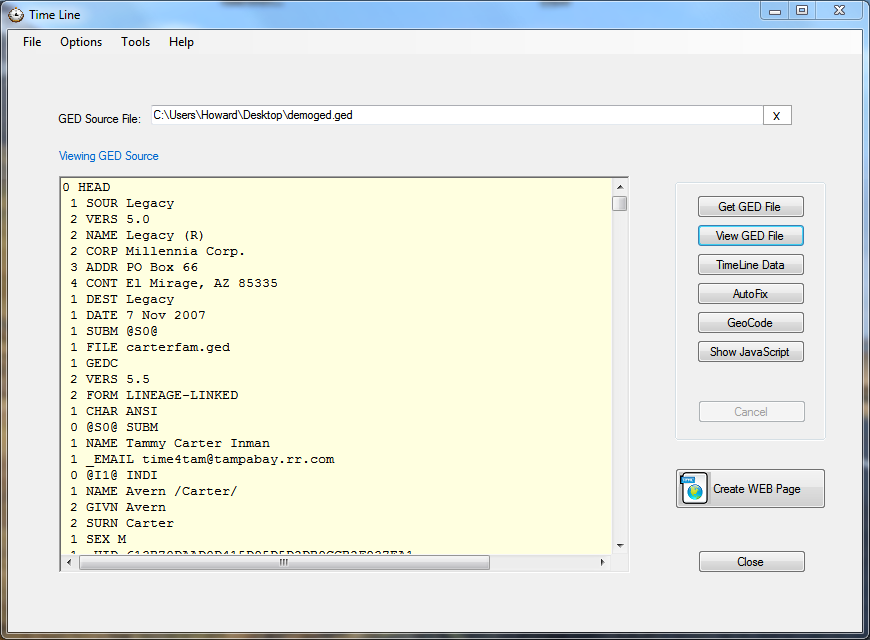Open the File menu
The image size is (870, 640).
click(x=31, y=42)
